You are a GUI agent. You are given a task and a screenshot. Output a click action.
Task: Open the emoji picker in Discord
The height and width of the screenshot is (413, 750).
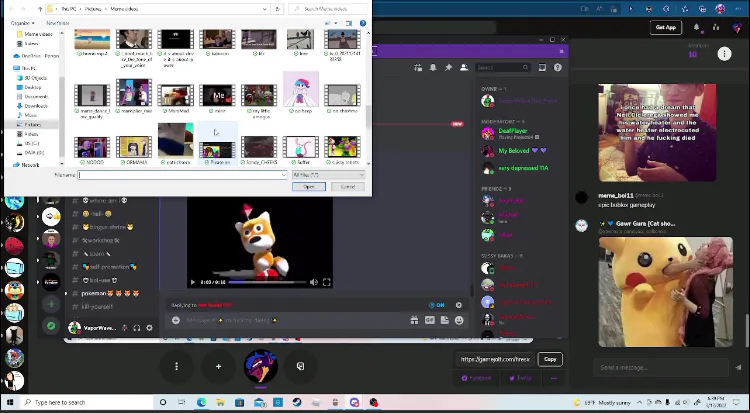click(459, 321)
